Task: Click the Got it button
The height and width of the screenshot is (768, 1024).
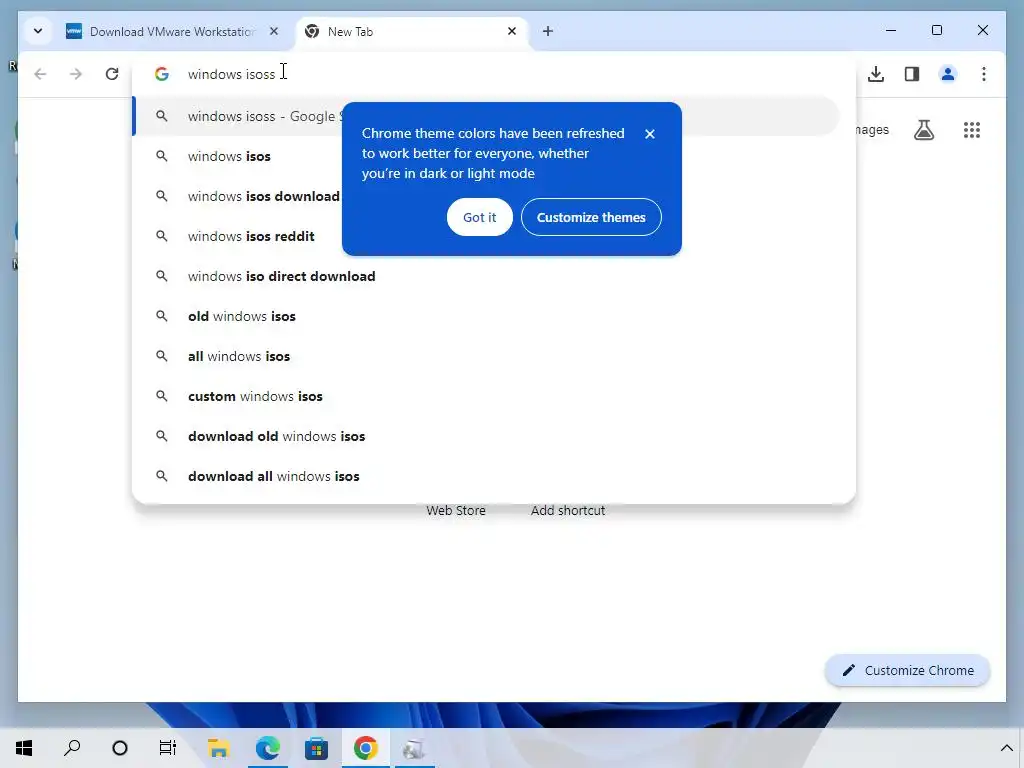Action: [x=480, y=217]
